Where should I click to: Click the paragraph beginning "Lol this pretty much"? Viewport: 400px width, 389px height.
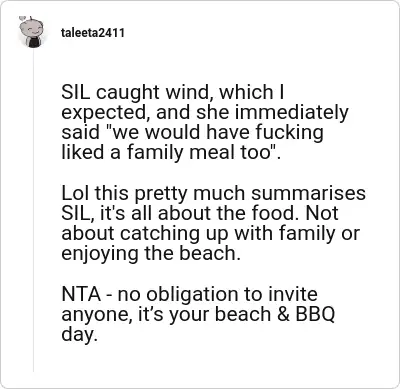click(213, 223)
